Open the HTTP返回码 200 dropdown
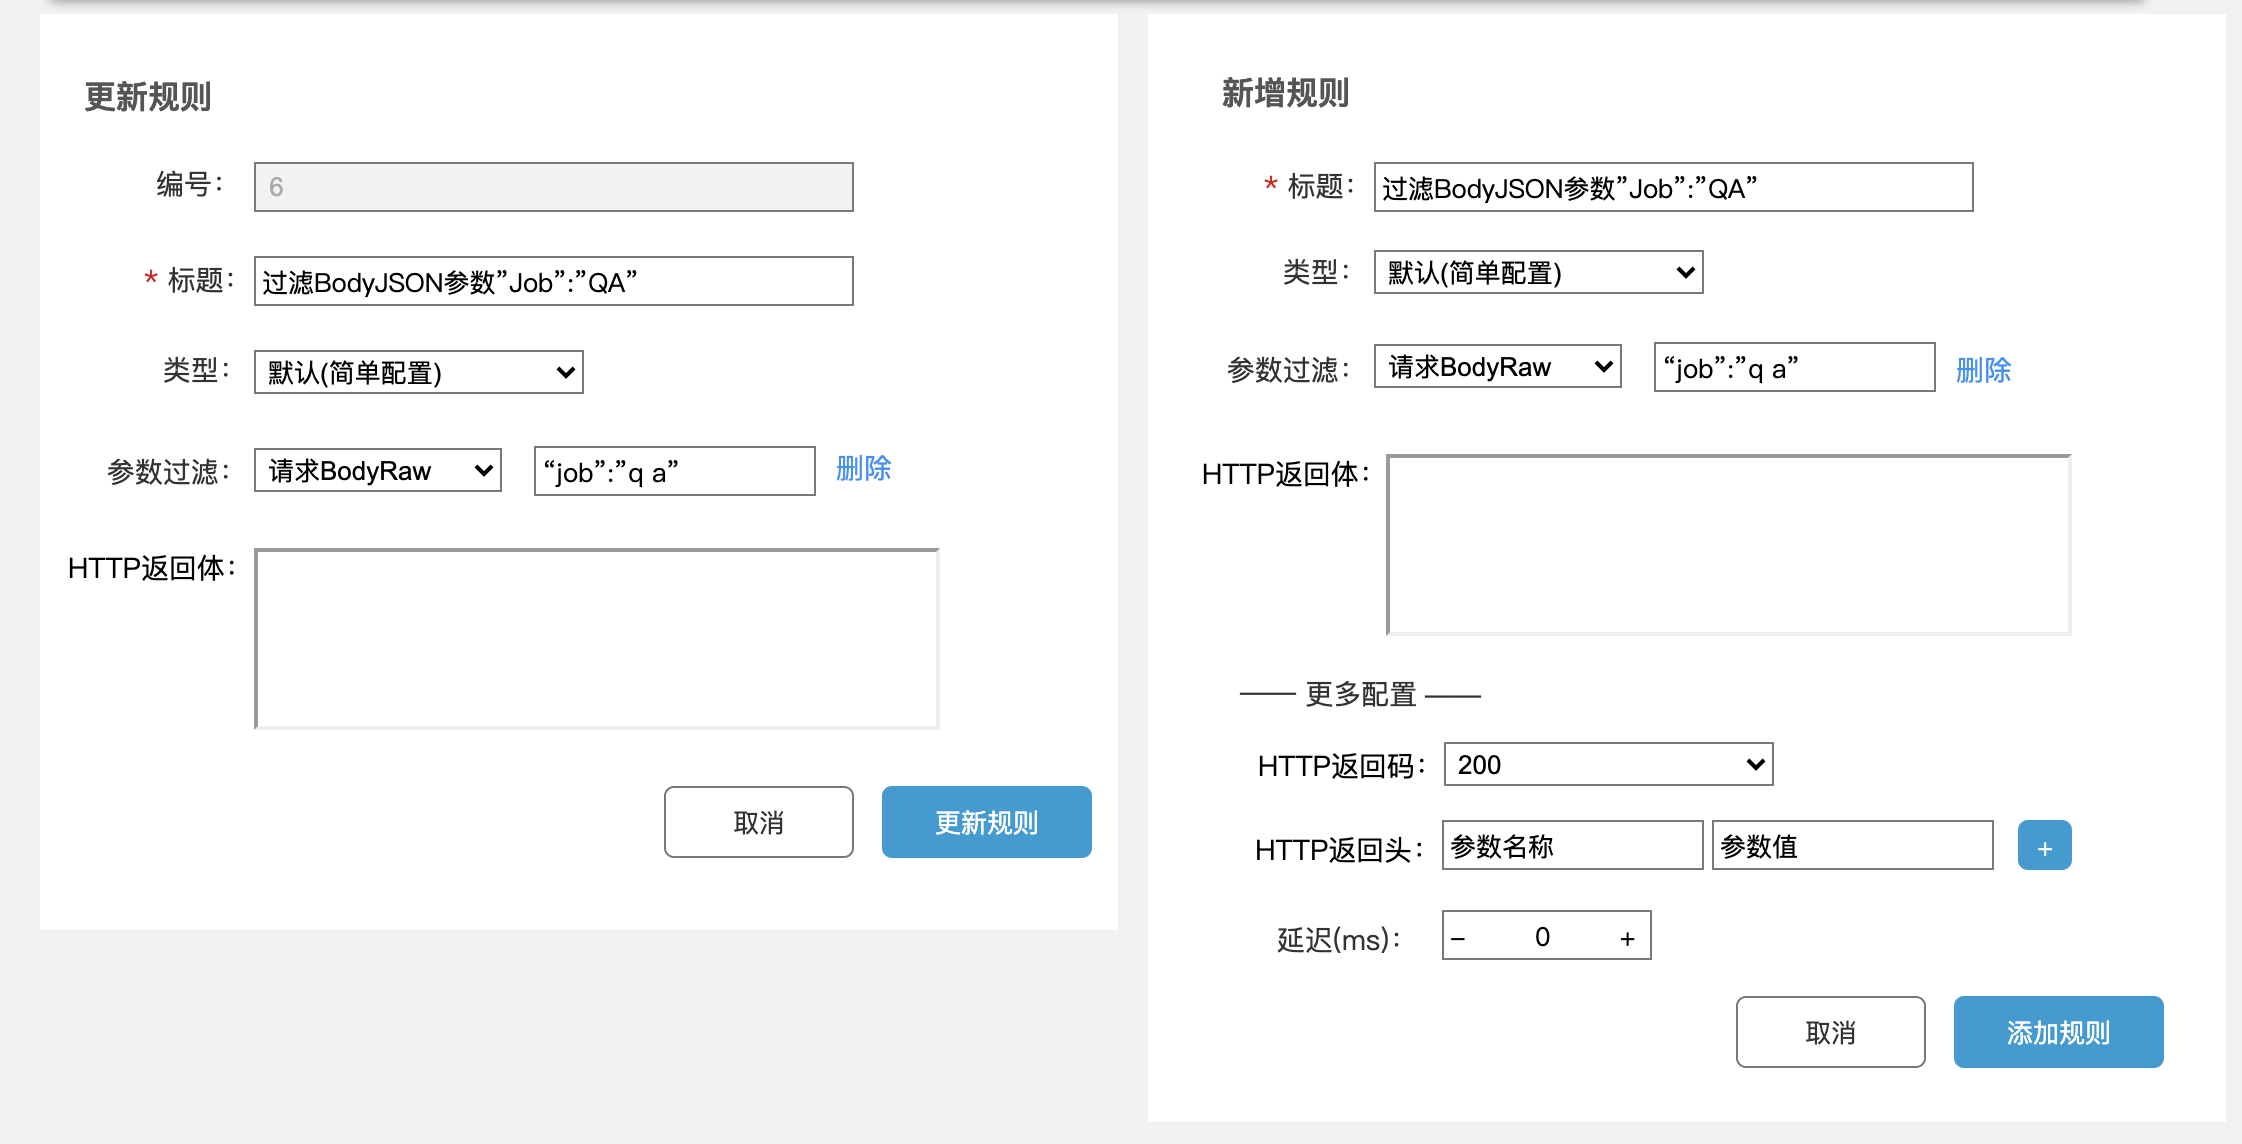 click(x=1608, y=764)
